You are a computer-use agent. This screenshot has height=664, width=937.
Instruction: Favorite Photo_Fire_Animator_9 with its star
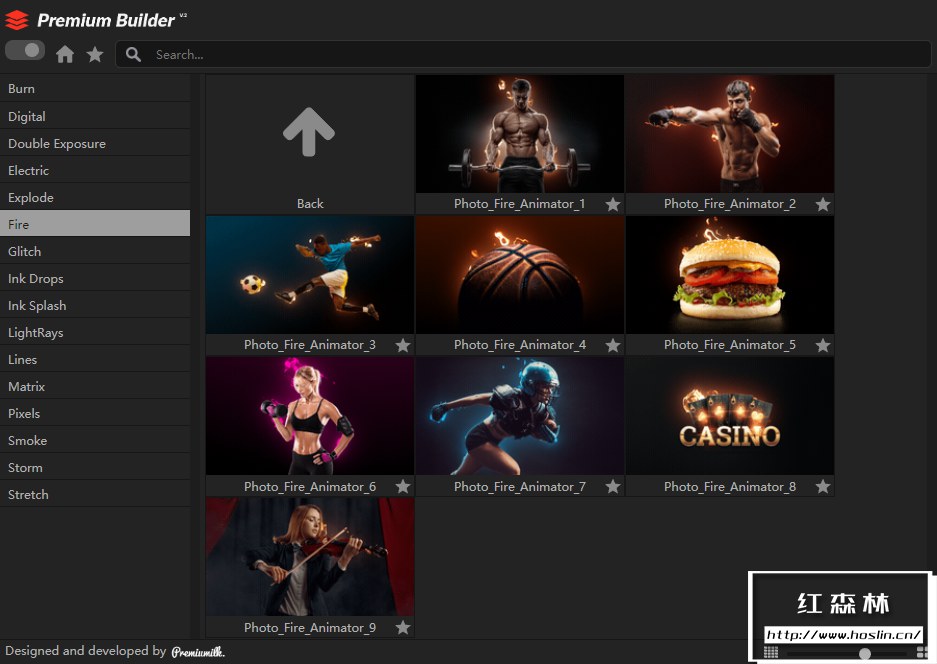(x=403, y=628)
